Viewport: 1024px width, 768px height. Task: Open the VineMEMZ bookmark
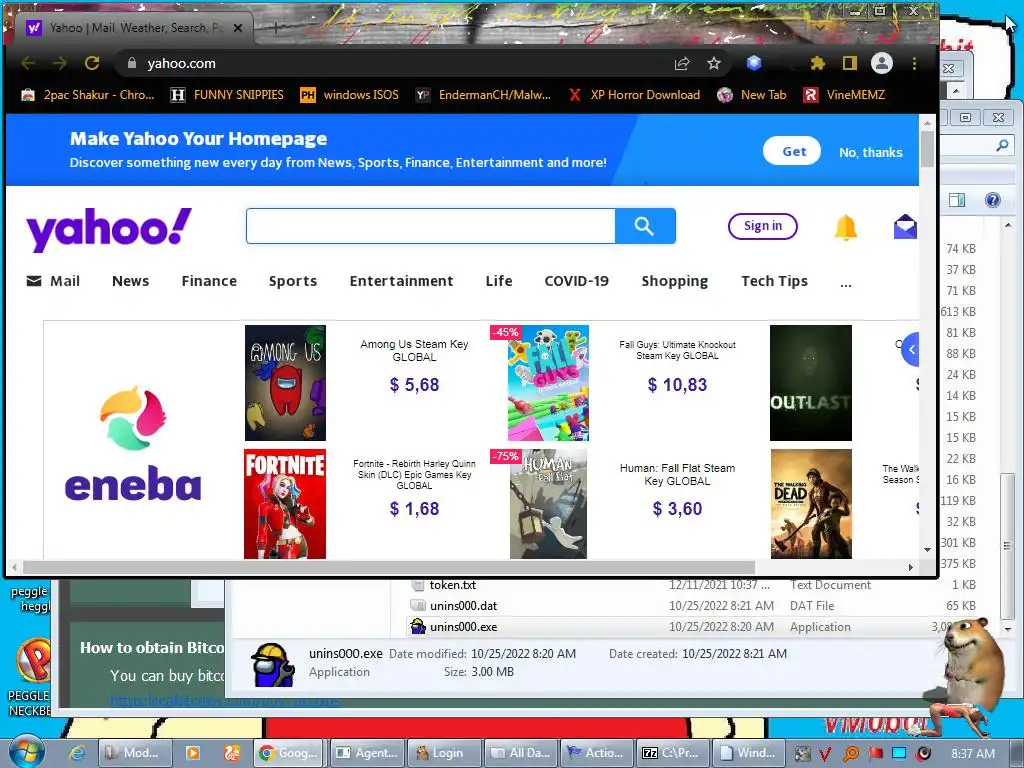click(844, 95)
